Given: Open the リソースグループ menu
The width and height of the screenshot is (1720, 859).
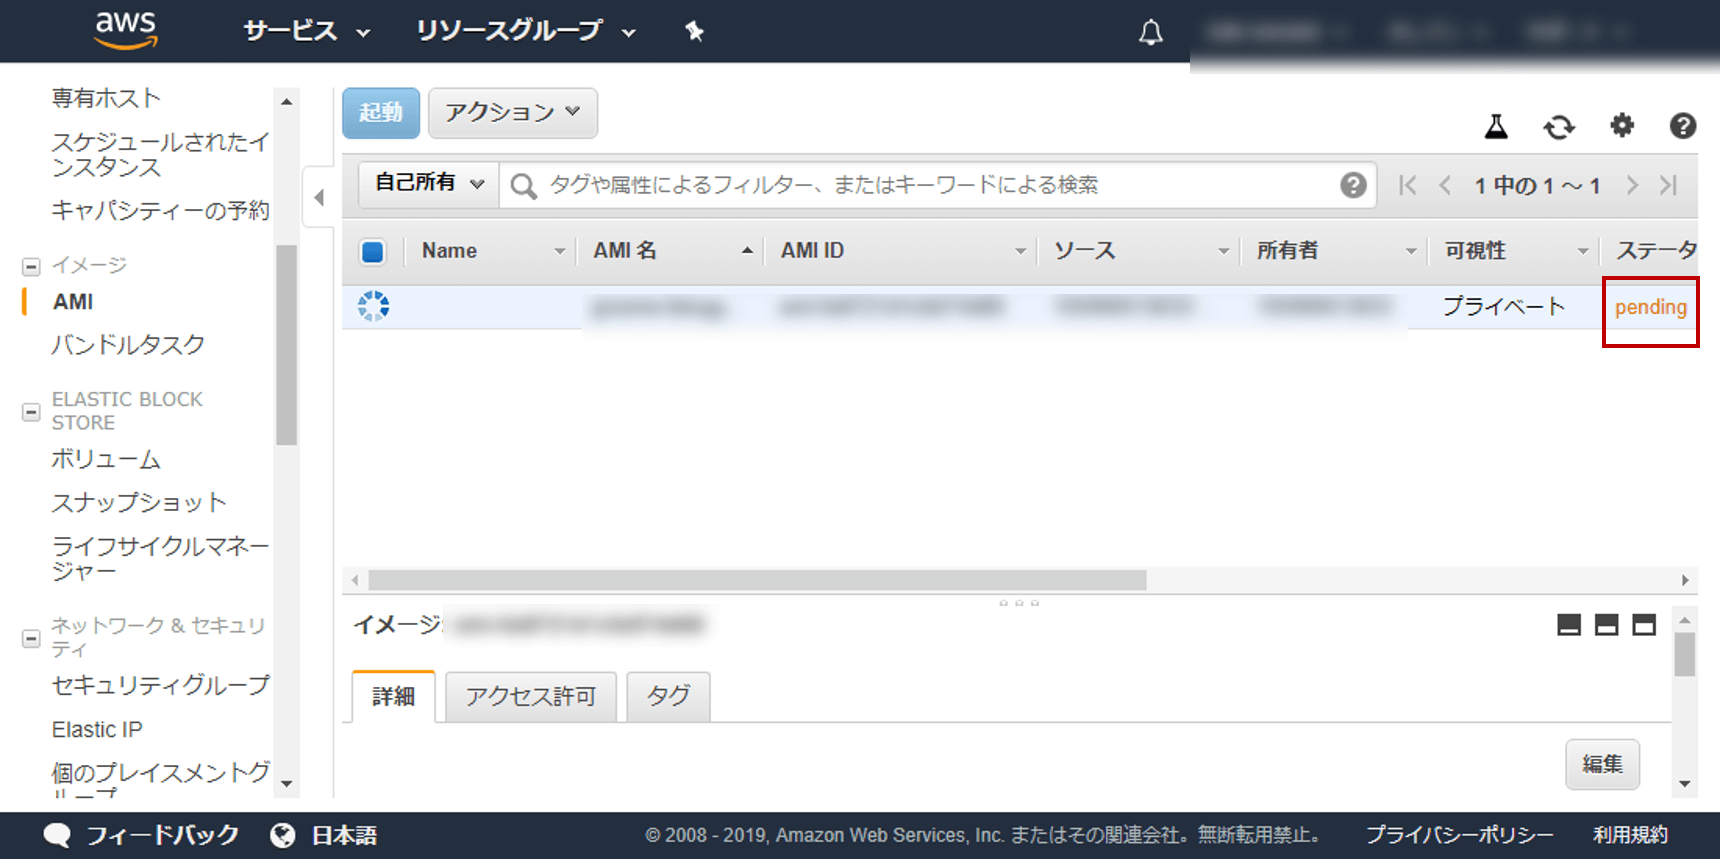Looking at the screenshot, I should click(526, 31).
